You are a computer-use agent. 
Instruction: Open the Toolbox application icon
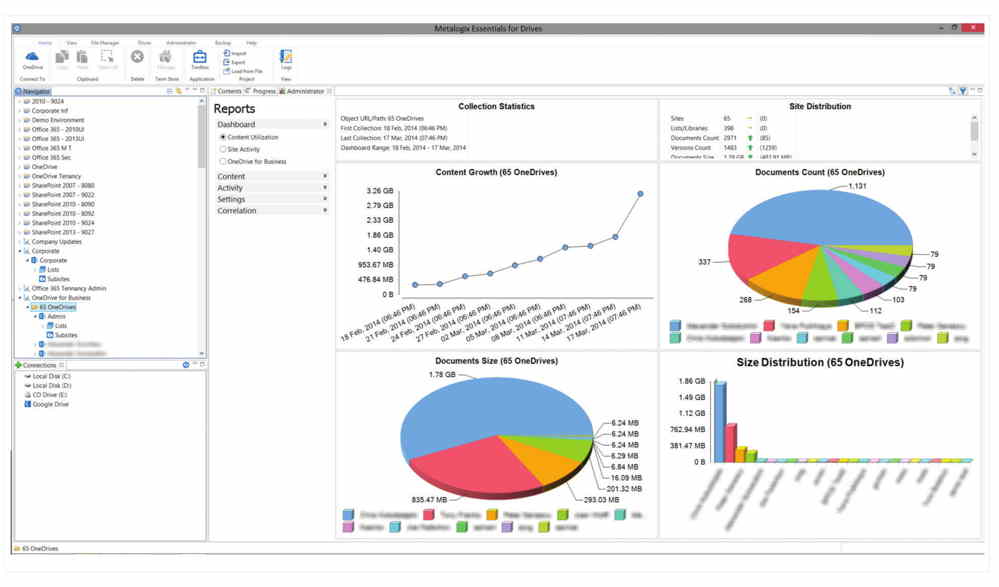(x=201, y=58)
